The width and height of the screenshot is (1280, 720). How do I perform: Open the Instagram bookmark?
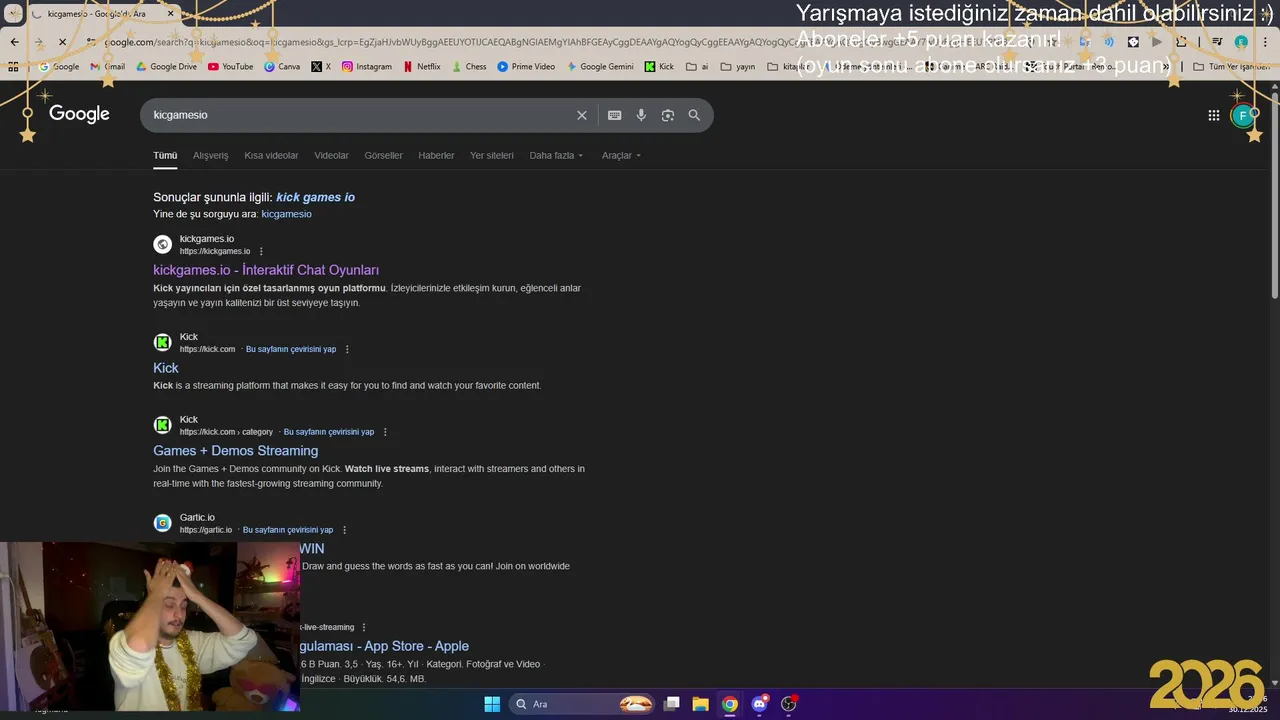pyautogui.click(x=367, y=67)
